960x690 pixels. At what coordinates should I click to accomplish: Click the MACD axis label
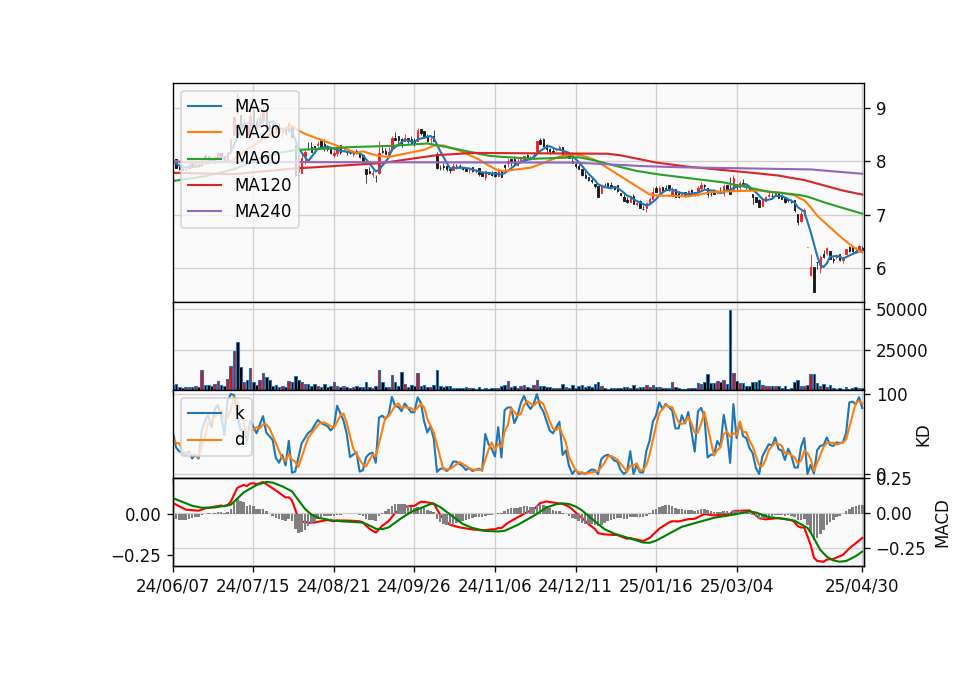(942, 524)
